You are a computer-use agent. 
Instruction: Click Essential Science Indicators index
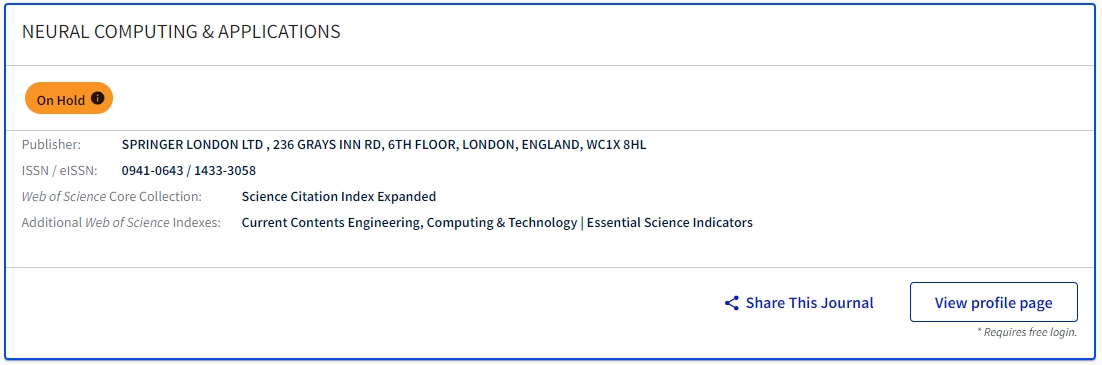click(x=670, y=223)
